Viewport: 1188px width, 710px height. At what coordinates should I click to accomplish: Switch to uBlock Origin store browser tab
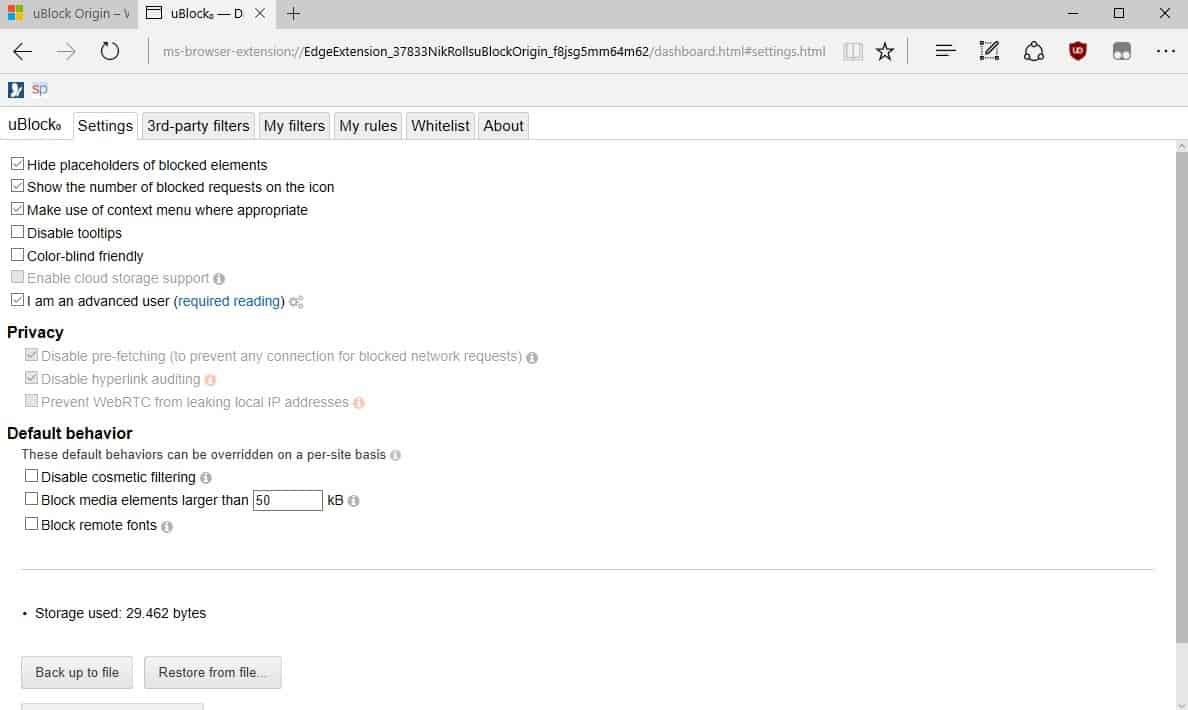tap(68, 14)
